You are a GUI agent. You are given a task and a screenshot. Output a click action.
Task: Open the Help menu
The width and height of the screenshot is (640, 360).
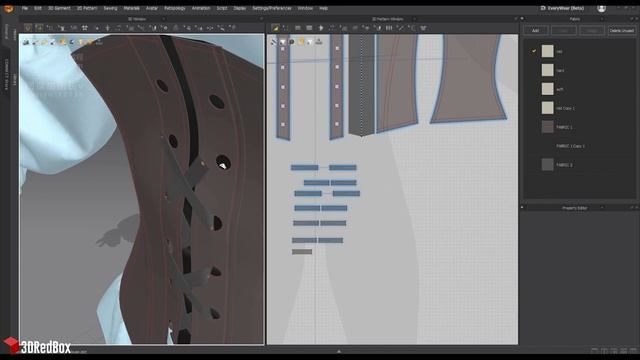point(324,8)
